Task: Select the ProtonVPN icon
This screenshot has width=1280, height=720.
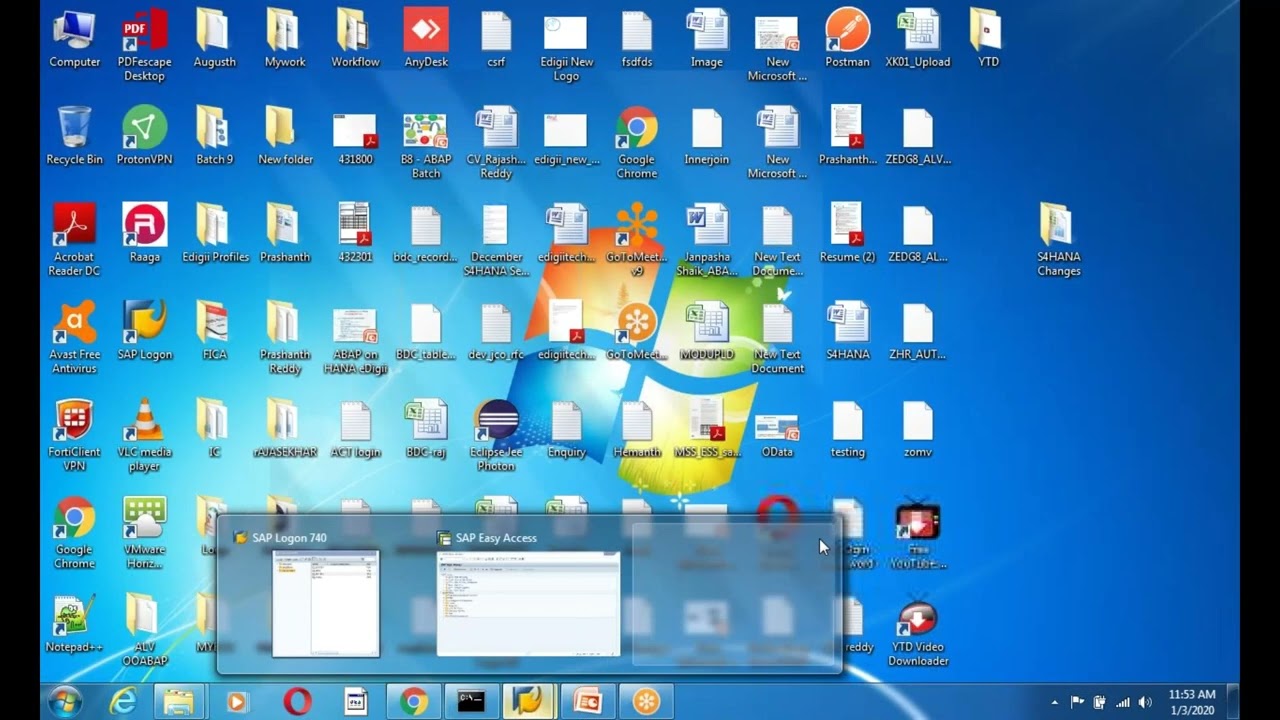Action: click(x=144, y=137)
